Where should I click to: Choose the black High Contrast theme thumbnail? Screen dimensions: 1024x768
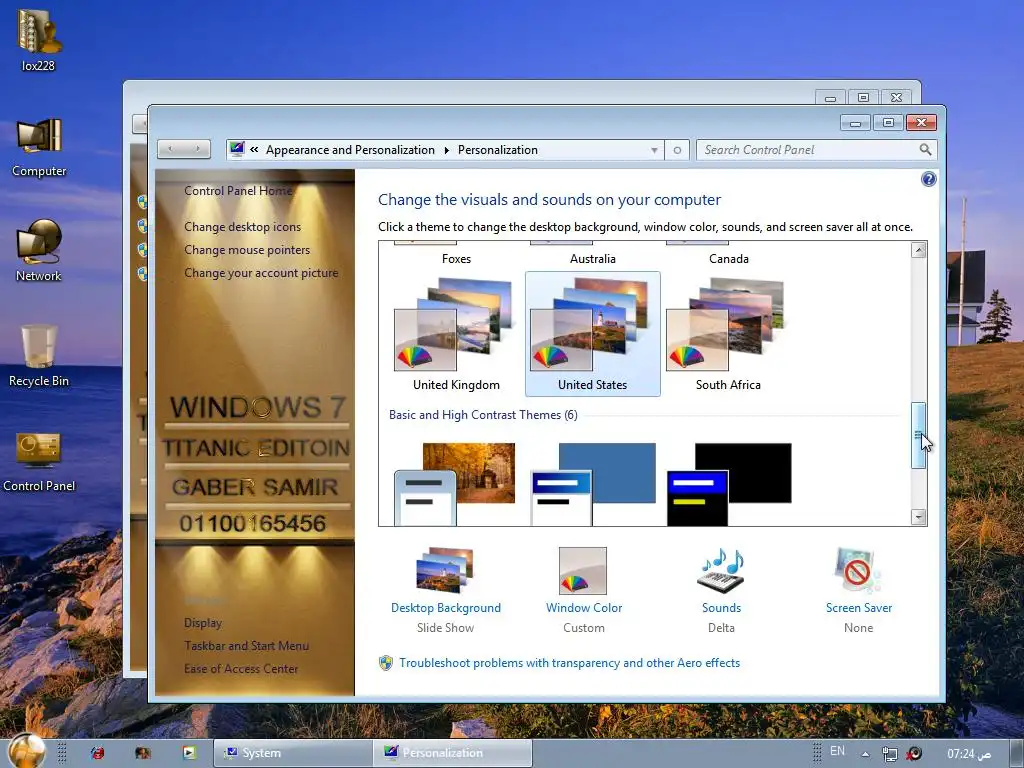[x=729, y=484]
